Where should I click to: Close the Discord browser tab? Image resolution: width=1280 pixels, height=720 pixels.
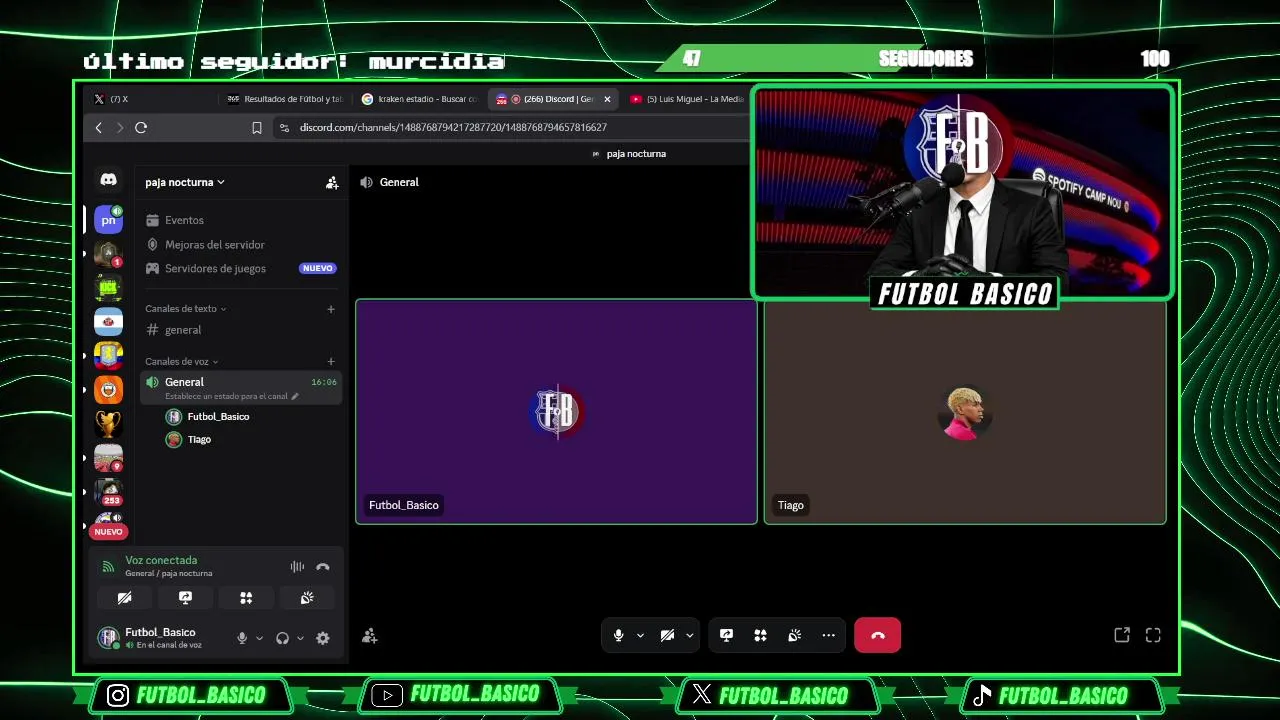(607, 99)
